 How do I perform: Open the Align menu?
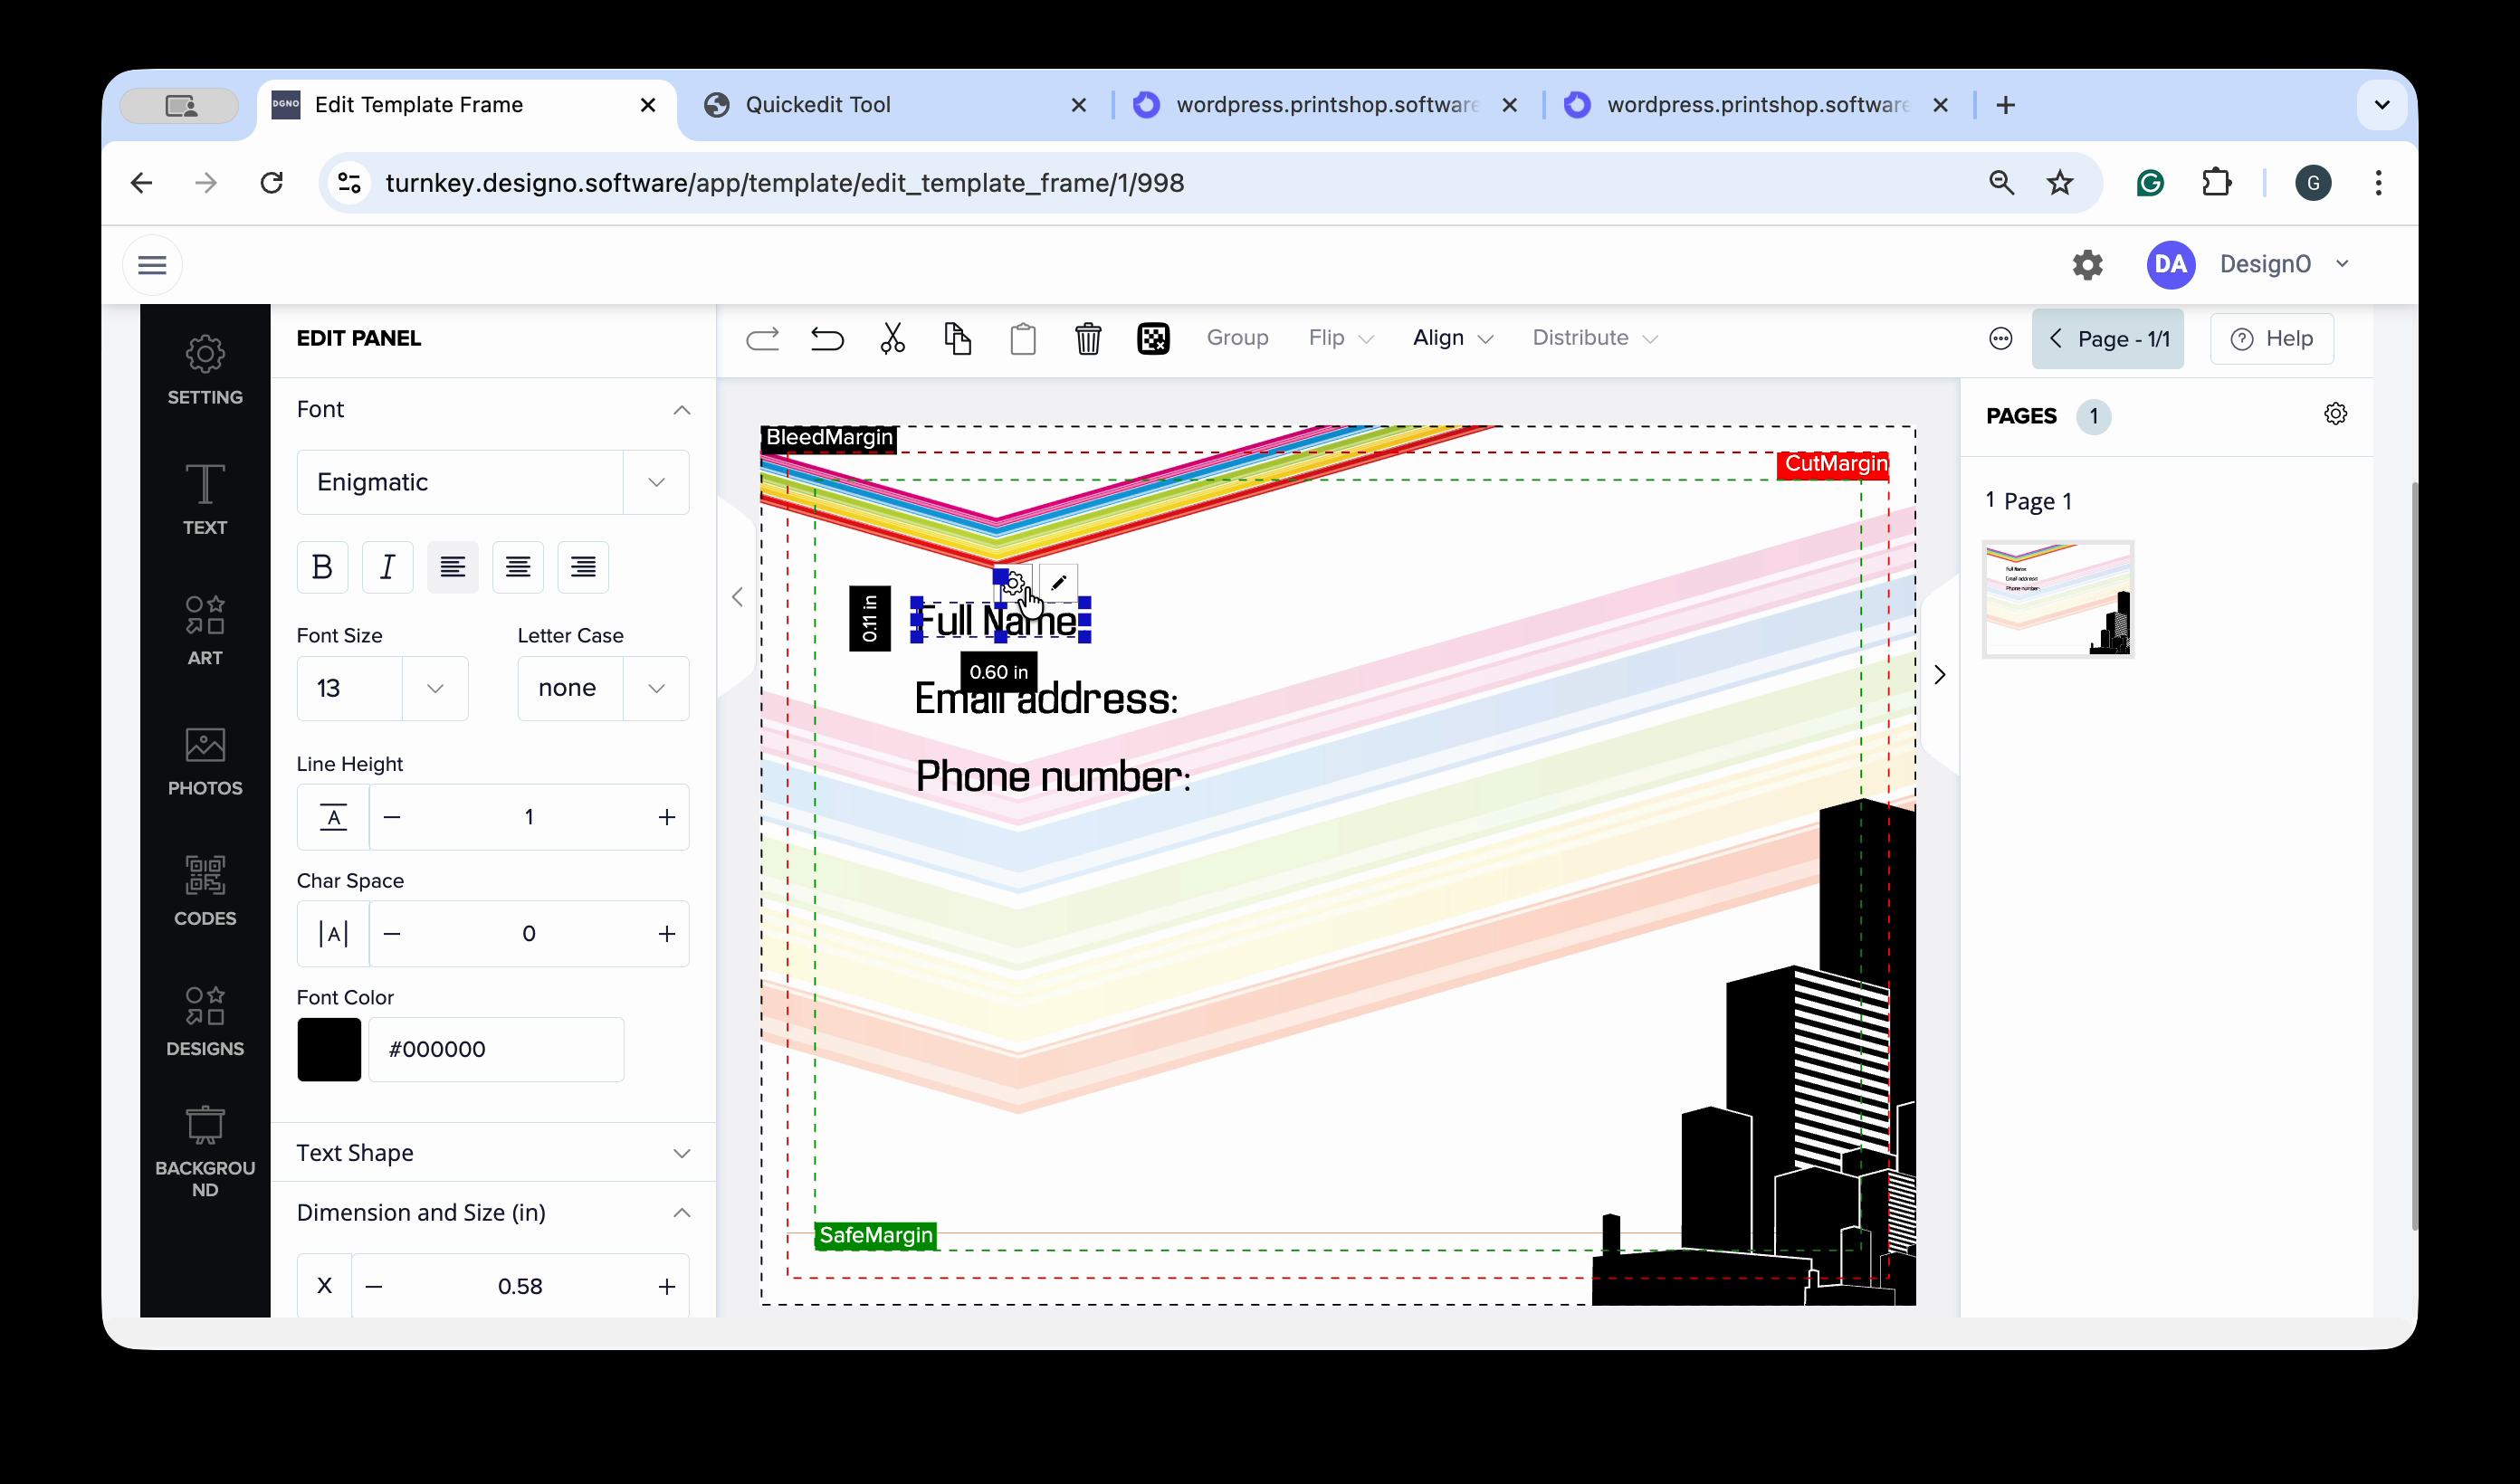pyautogui.click(x=1451, y=338)
